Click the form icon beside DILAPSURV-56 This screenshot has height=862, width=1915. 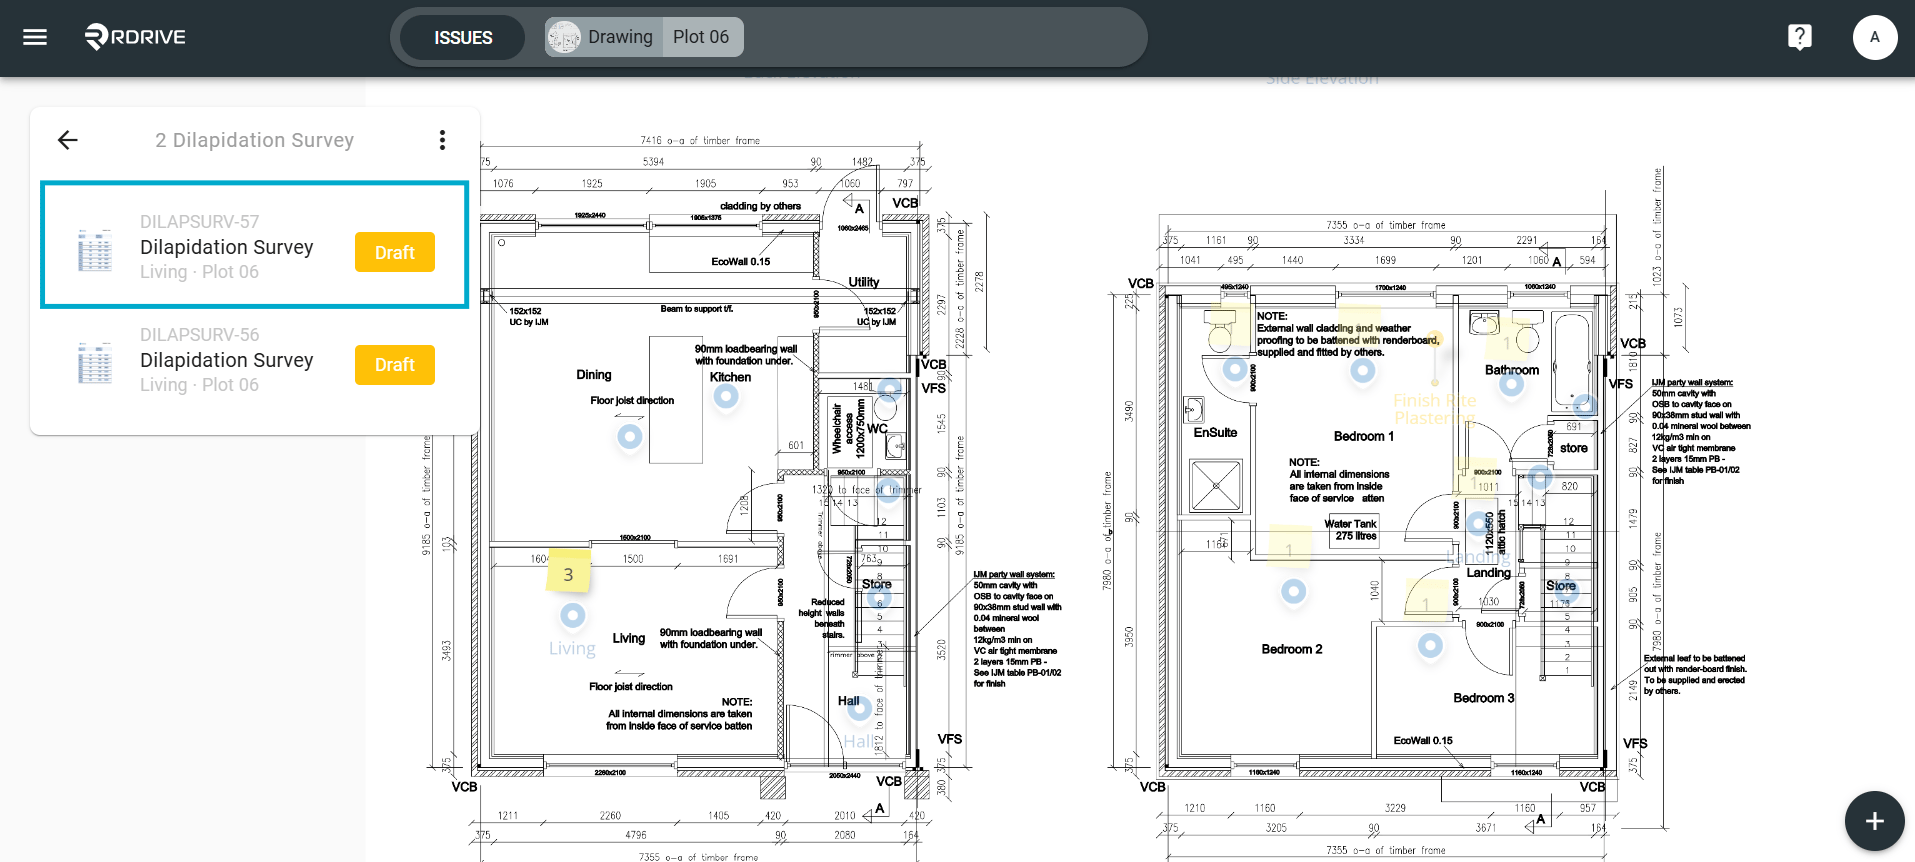[95, 363]
